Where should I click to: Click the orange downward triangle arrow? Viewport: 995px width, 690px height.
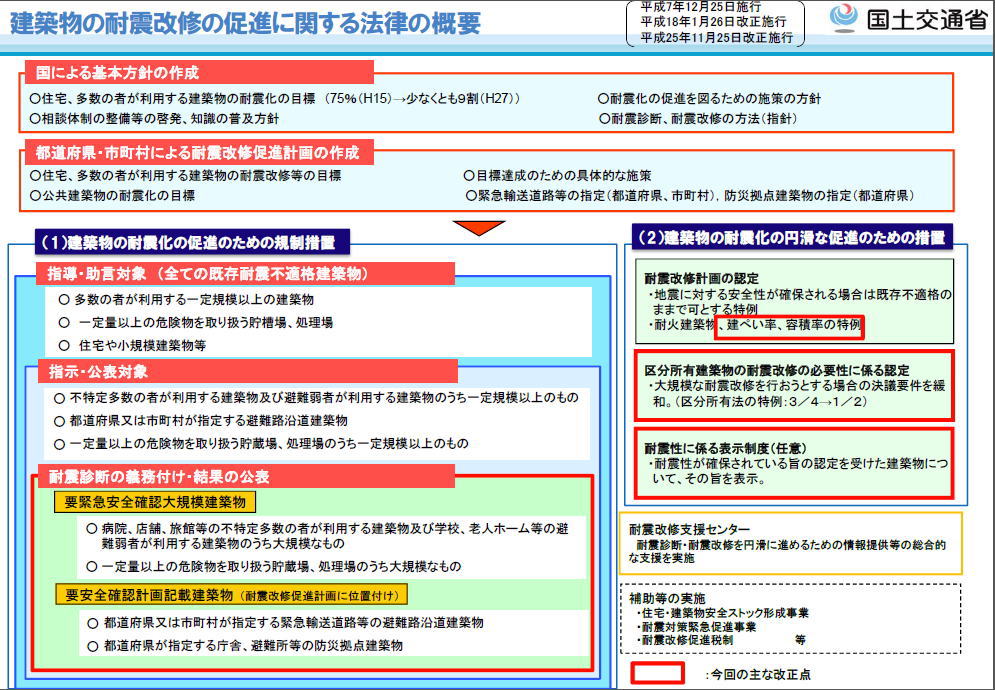pyautogui.click(x=479, y=227)
